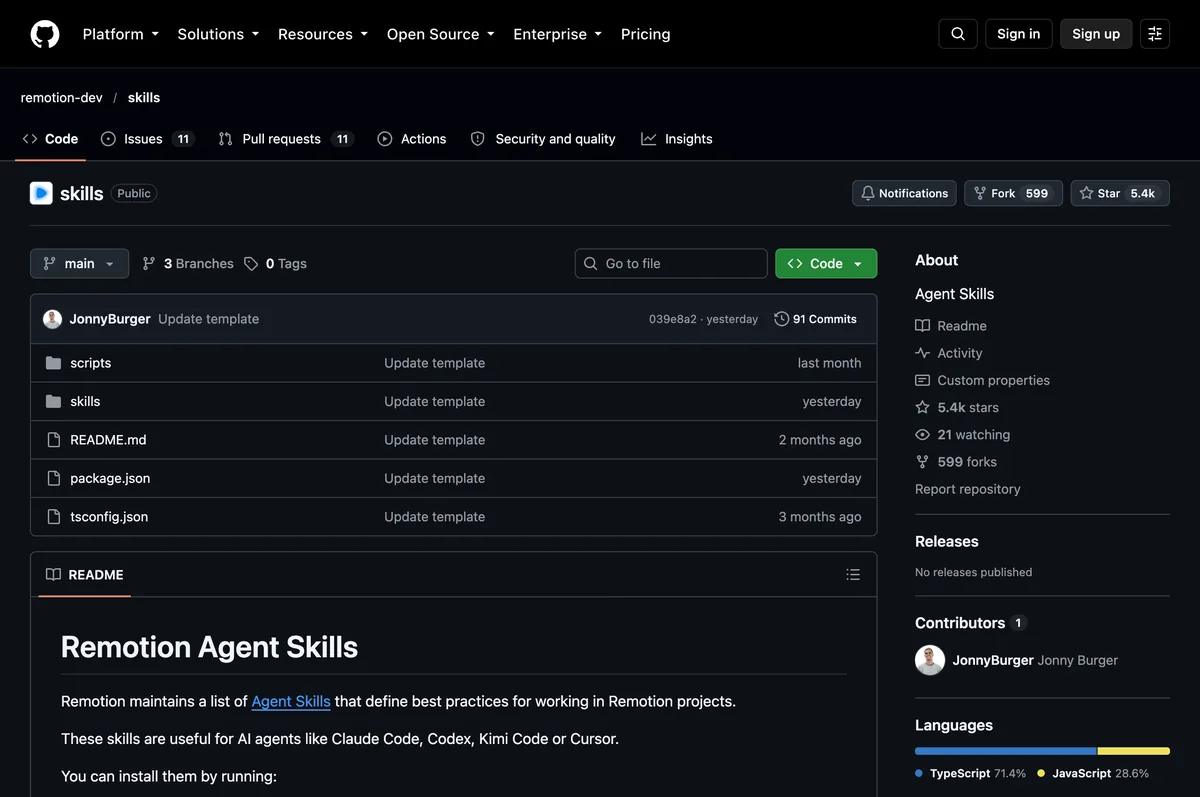Image resolution: width=1200 pixels, height=797 pixels.
Task: Click the README.md file icon
Action: 54,440
